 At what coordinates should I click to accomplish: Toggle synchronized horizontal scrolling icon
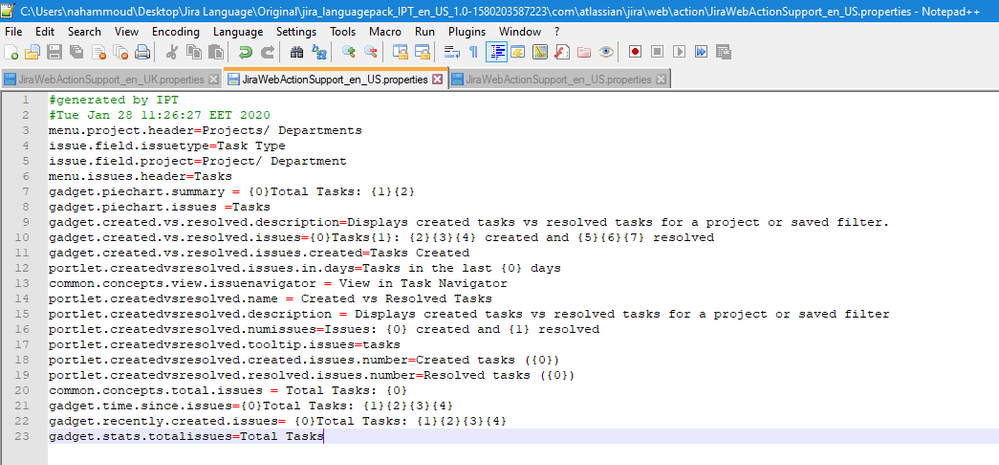click(x=422, y=52)
